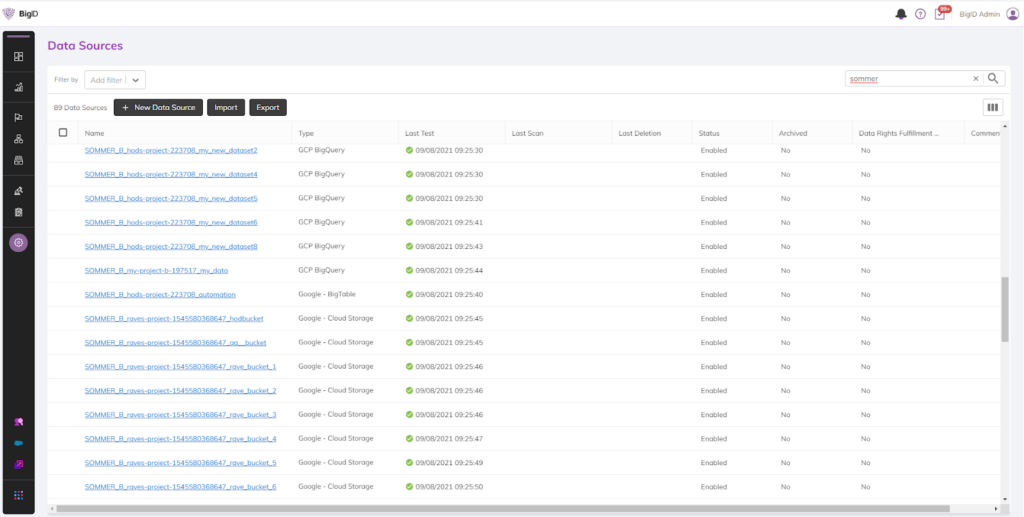Click the help question mark icon
The height and width of the screenshot is (517, 1024).
coord(920,14)
